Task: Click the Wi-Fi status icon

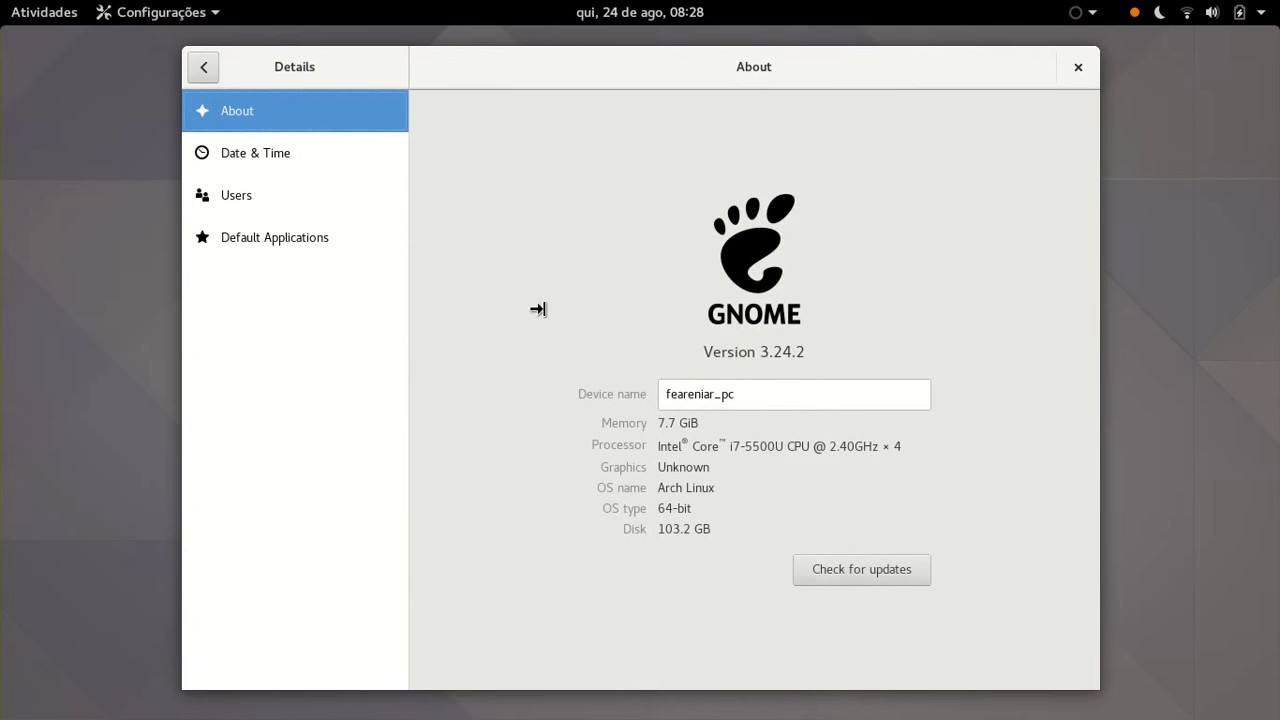Action: tap(1187, 13)
